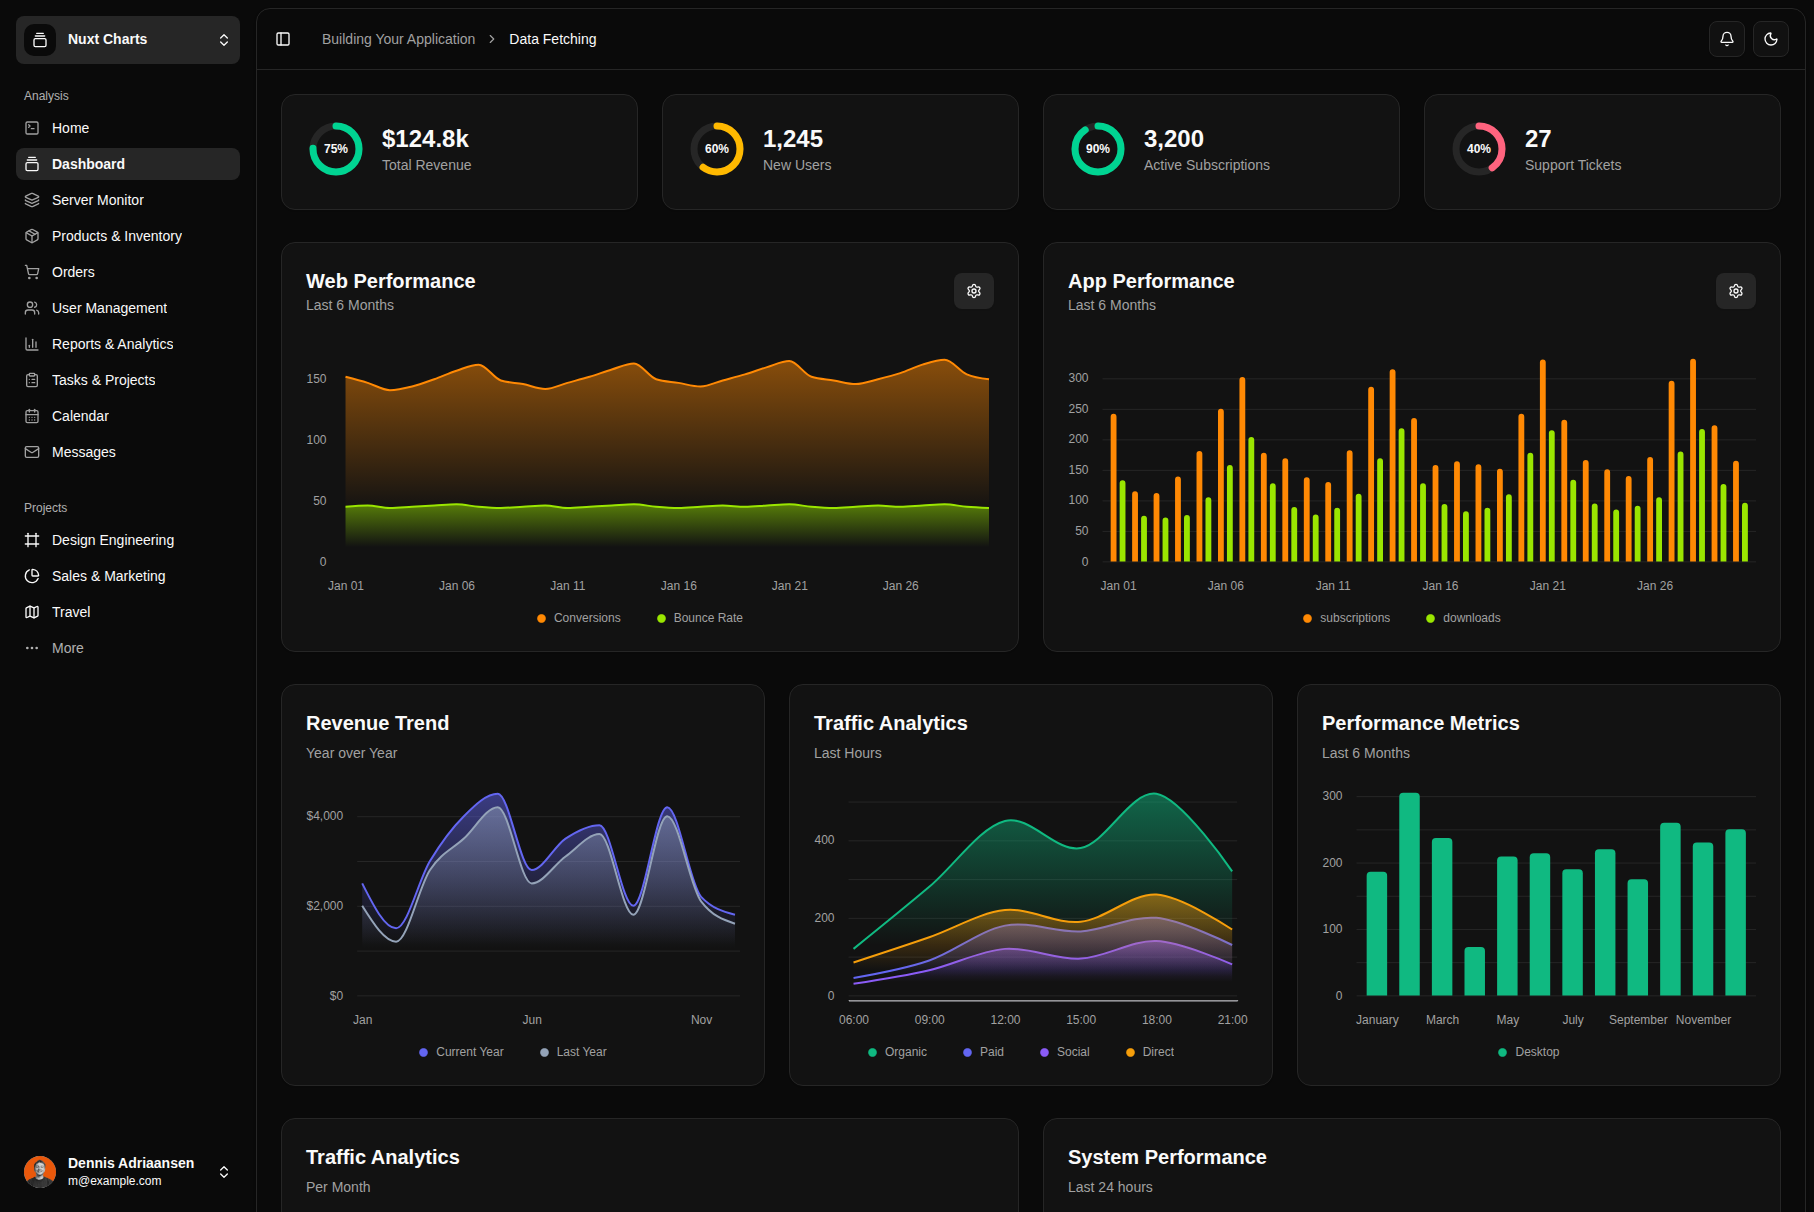Image resolution: width=1814 pixels, height=1212 pixels.
Task: Click the Server Monitor sidebar icon
Action: pyautogui.click(x=32, y=200)
